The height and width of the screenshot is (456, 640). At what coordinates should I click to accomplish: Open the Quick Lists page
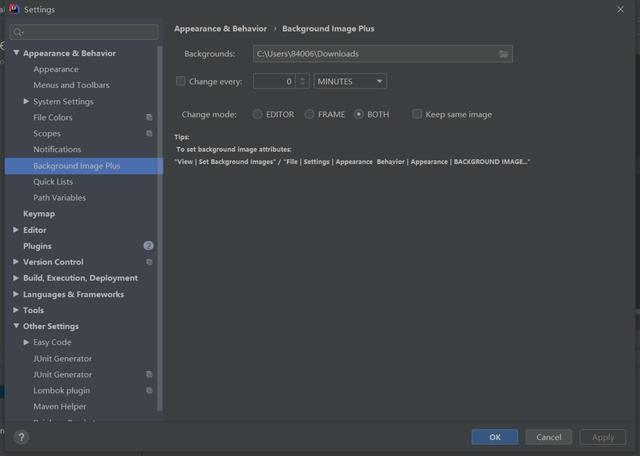pos(53,182)
